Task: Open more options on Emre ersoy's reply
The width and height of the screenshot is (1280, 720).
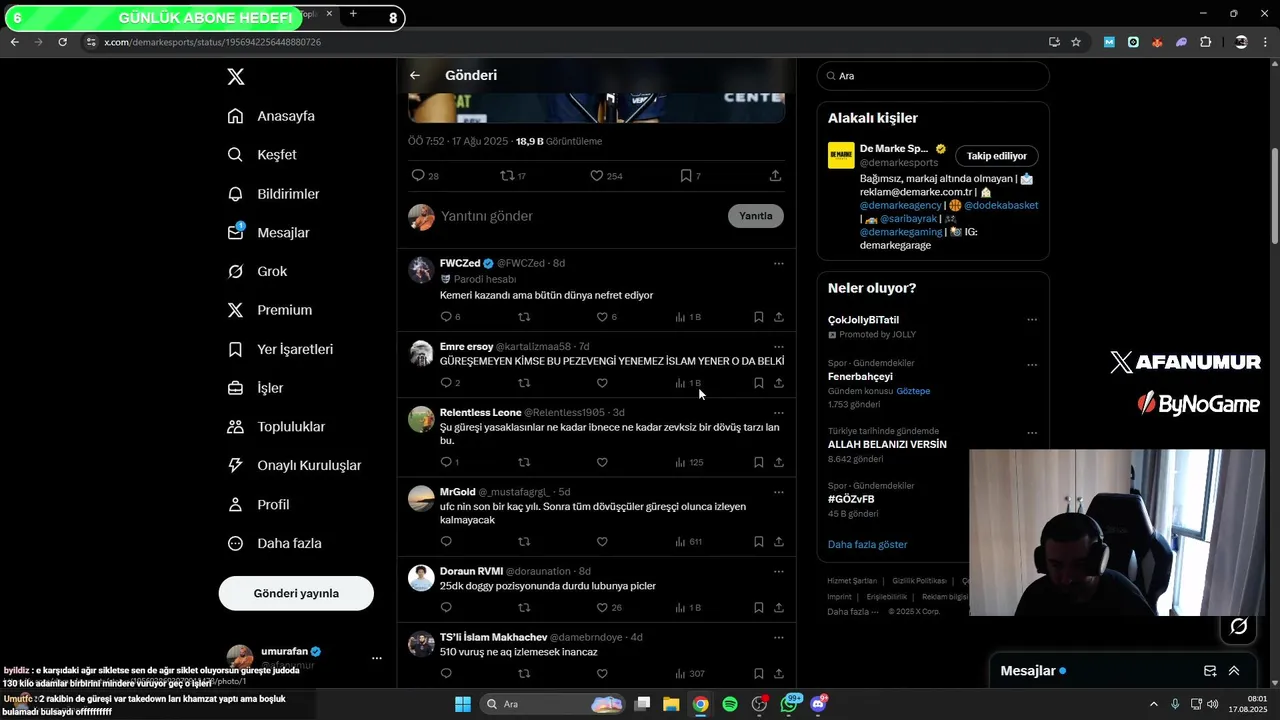Action: [x=778, y=346]
